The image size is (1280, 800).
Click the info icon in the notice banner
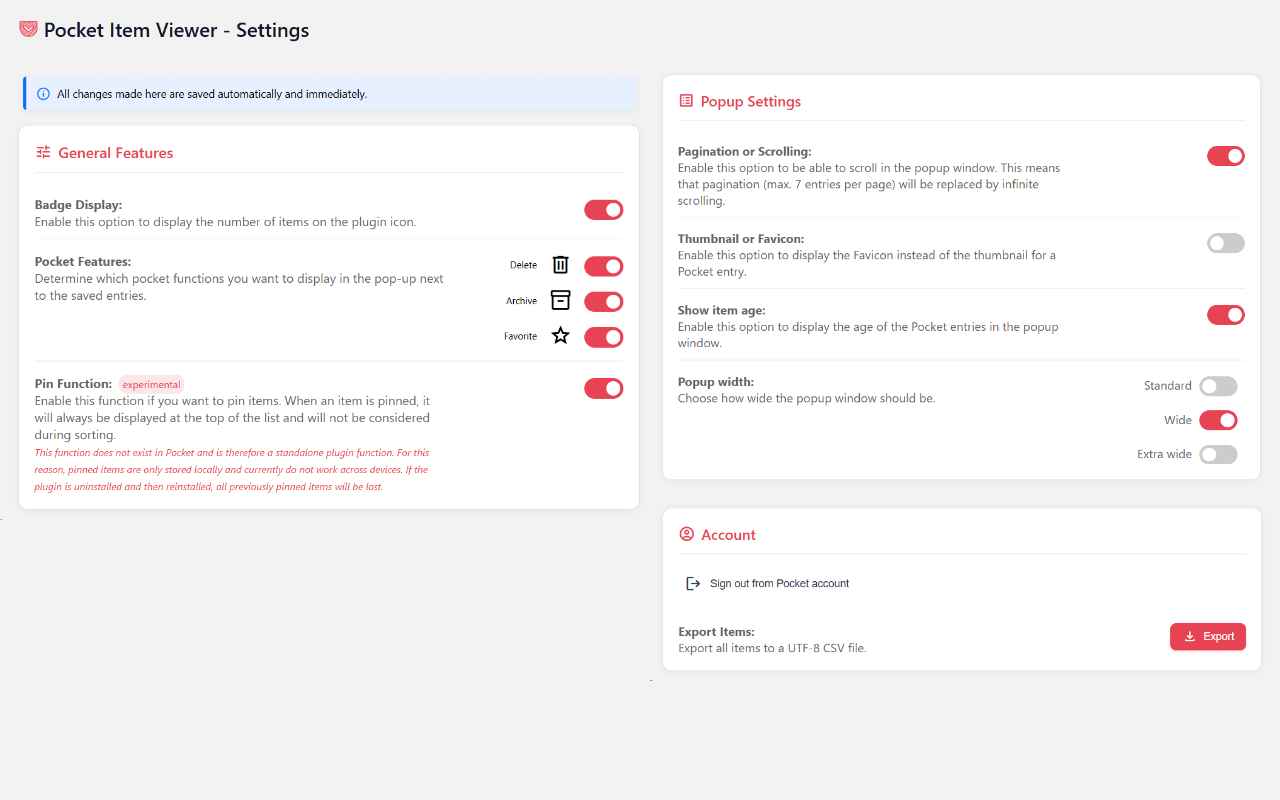coord(43,94)
